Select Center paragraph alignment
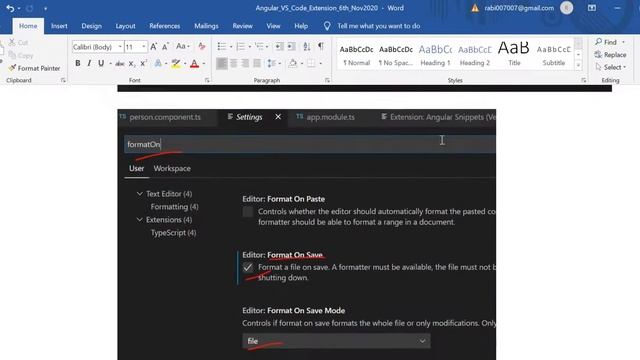This screenshot has height=360, width=640. 233,63
